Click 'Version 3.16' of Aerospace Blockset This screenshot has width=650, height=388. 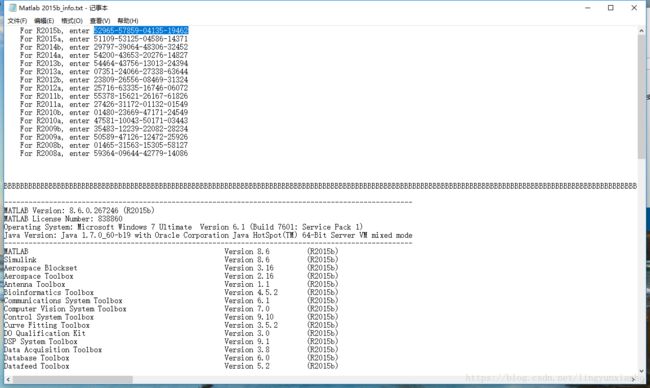coord(249,268)
